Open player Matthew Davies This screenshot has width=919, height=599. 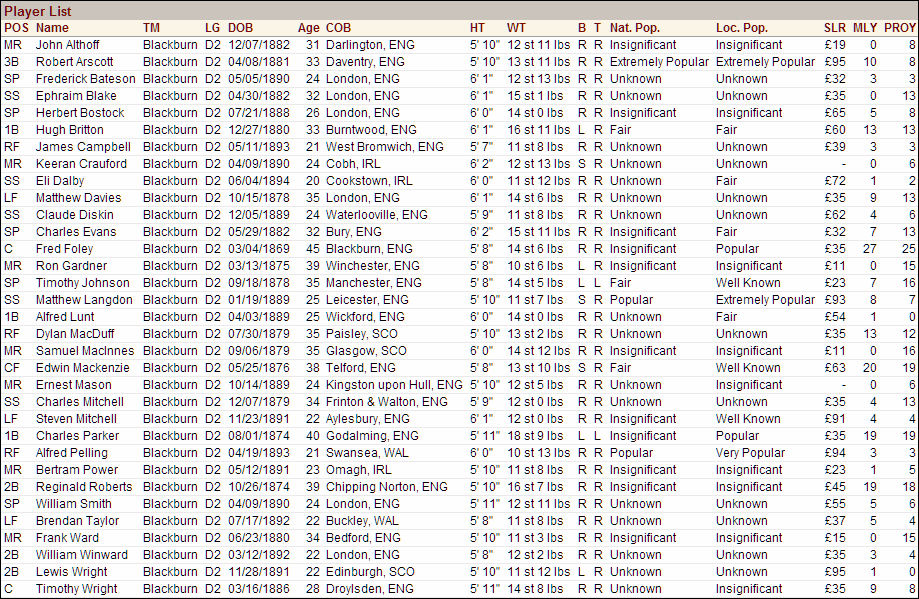point(79,198)
